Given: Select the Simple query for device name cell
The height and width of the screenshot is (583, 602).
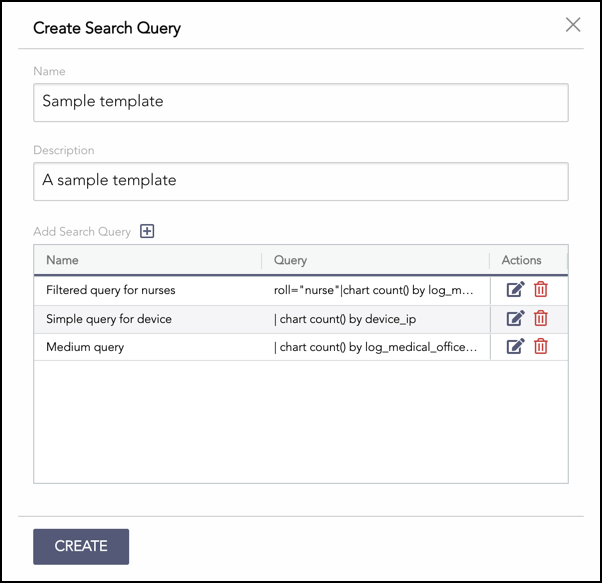Looking at the screenshot, I should click(x=108, y=319).
